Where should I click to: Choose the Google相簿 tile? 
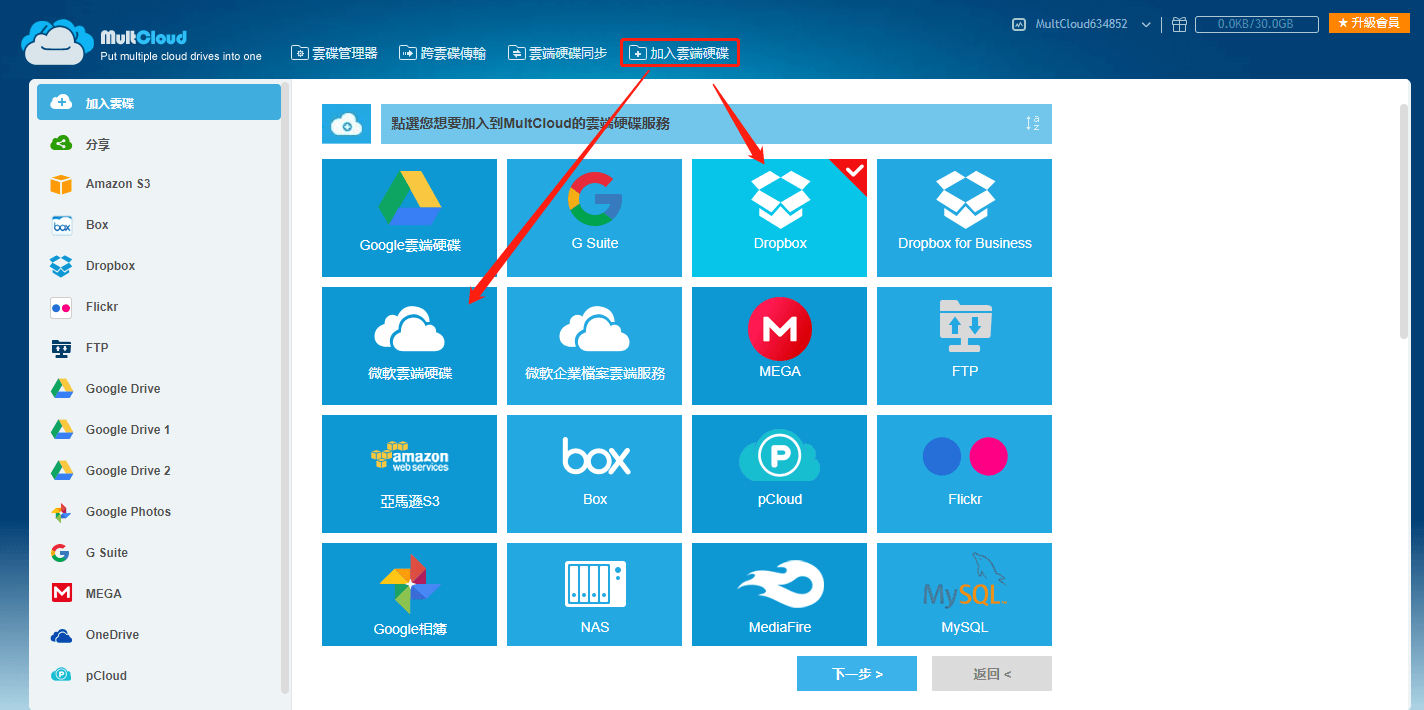[x=409, y=594]
